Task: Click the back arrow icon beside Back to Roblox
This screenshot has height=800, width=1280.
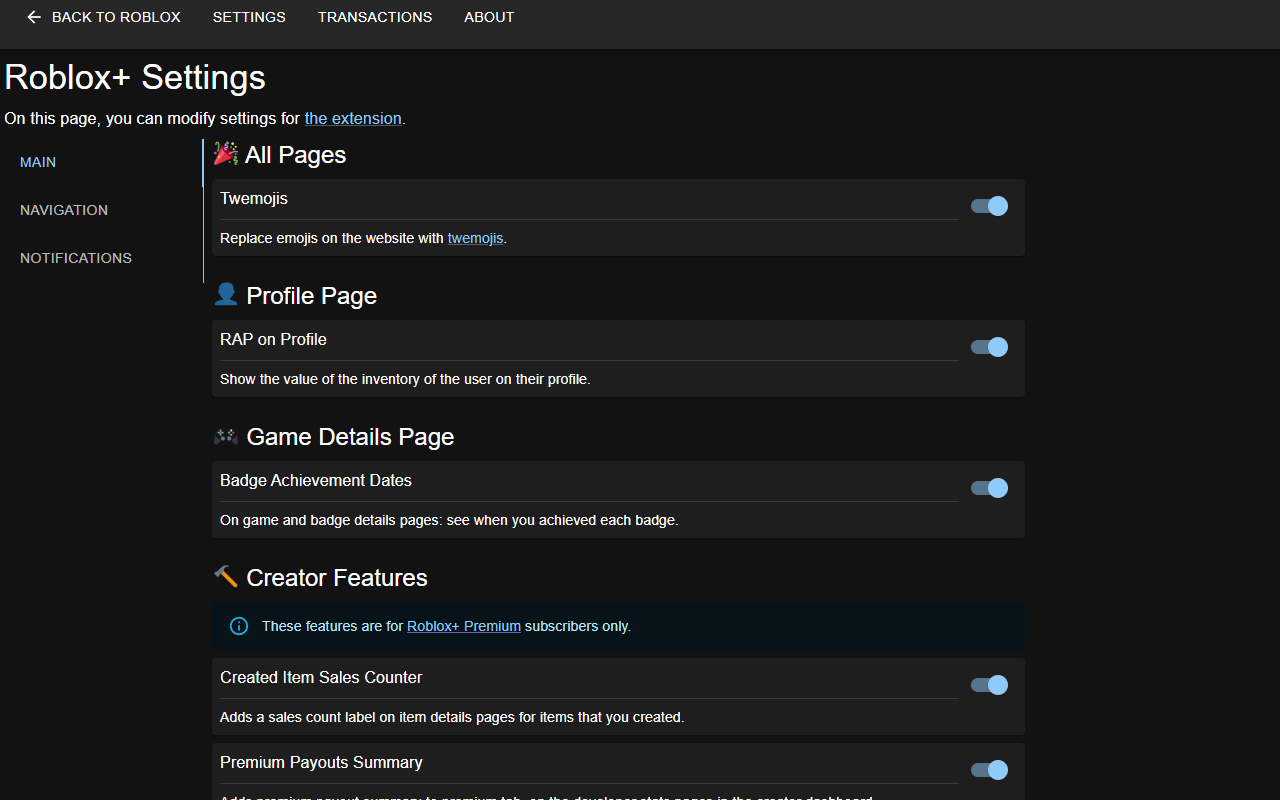Action: tap(34, 17)
